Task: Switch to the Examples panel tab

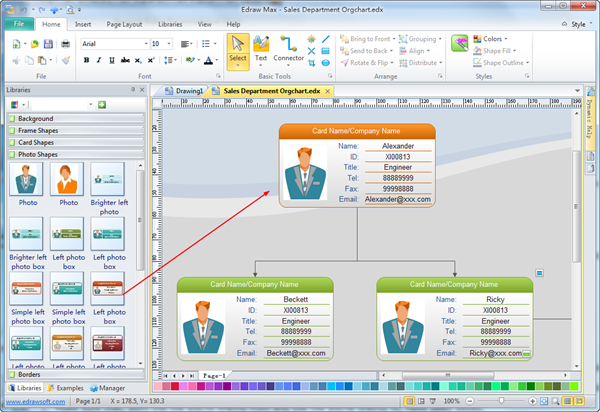Action: coord(66,387)
